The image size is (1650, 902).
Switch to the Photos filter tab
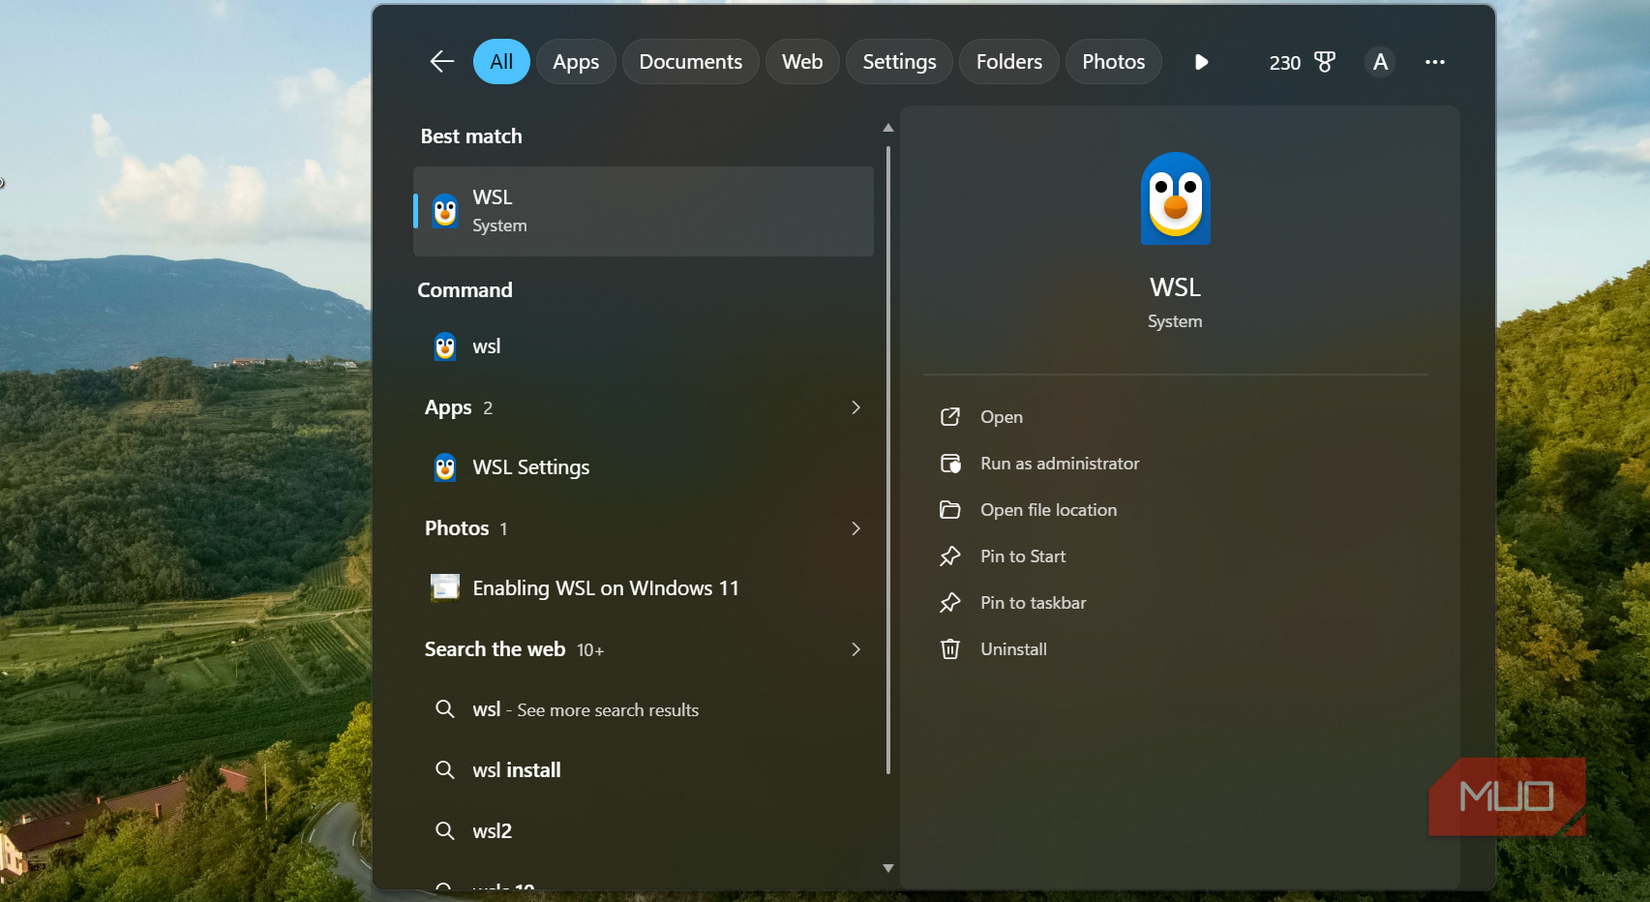1113,62
